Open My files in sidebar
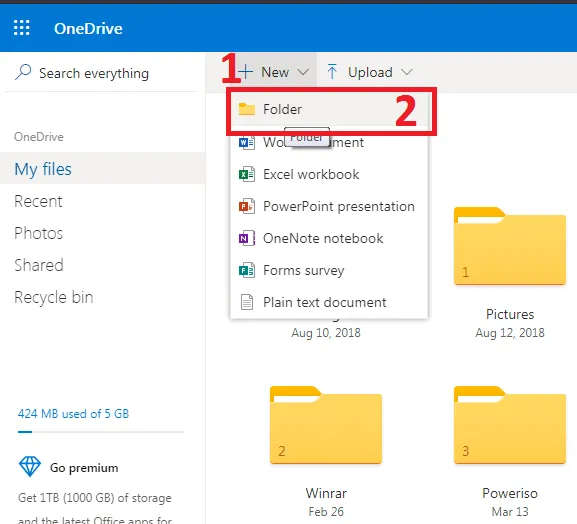 (x=103, y=169)
